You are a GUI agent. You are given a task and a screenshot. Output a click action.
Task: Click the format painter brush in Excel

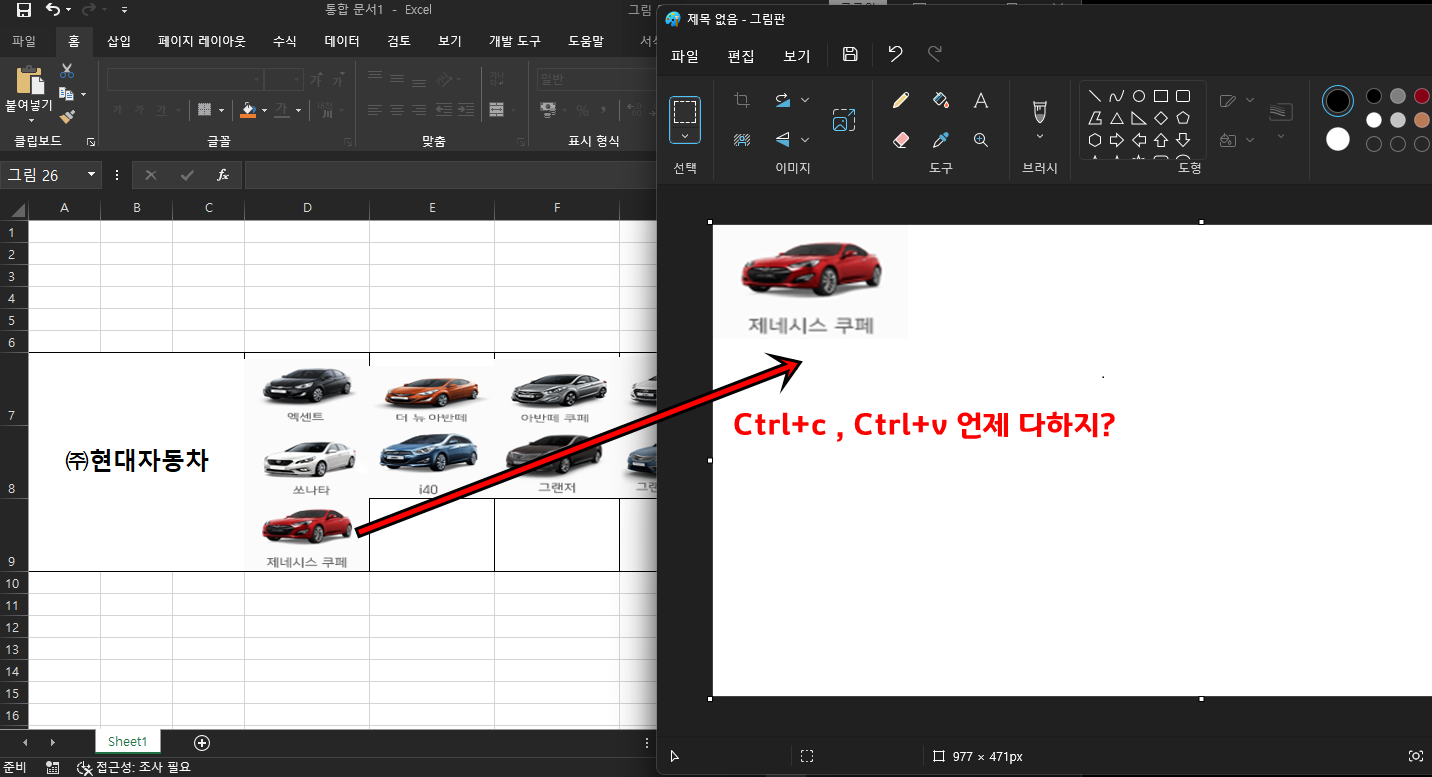pyautogui.click(x=67, y=117)
